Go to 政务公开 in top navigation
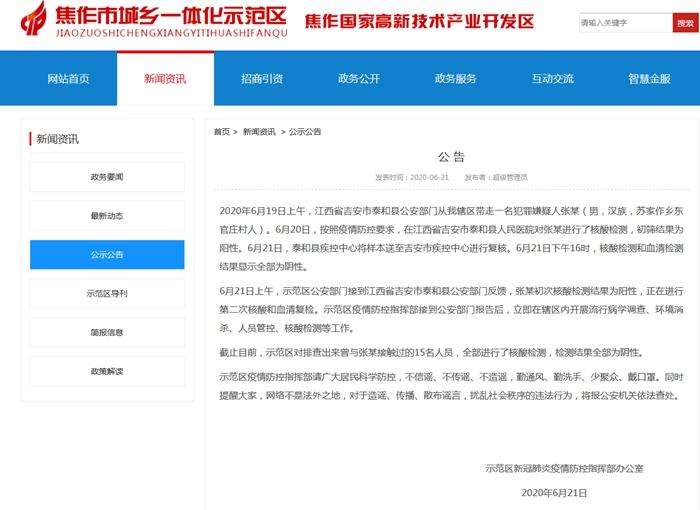 coord(359,79)
